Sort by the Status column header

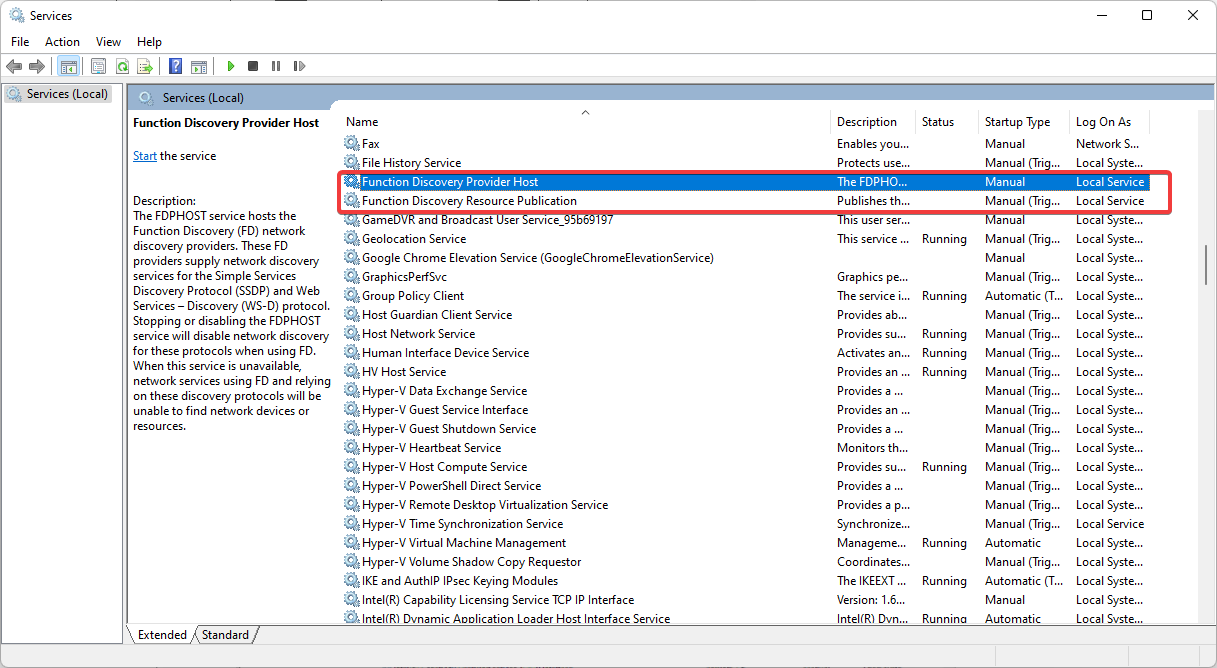(947, 122)
